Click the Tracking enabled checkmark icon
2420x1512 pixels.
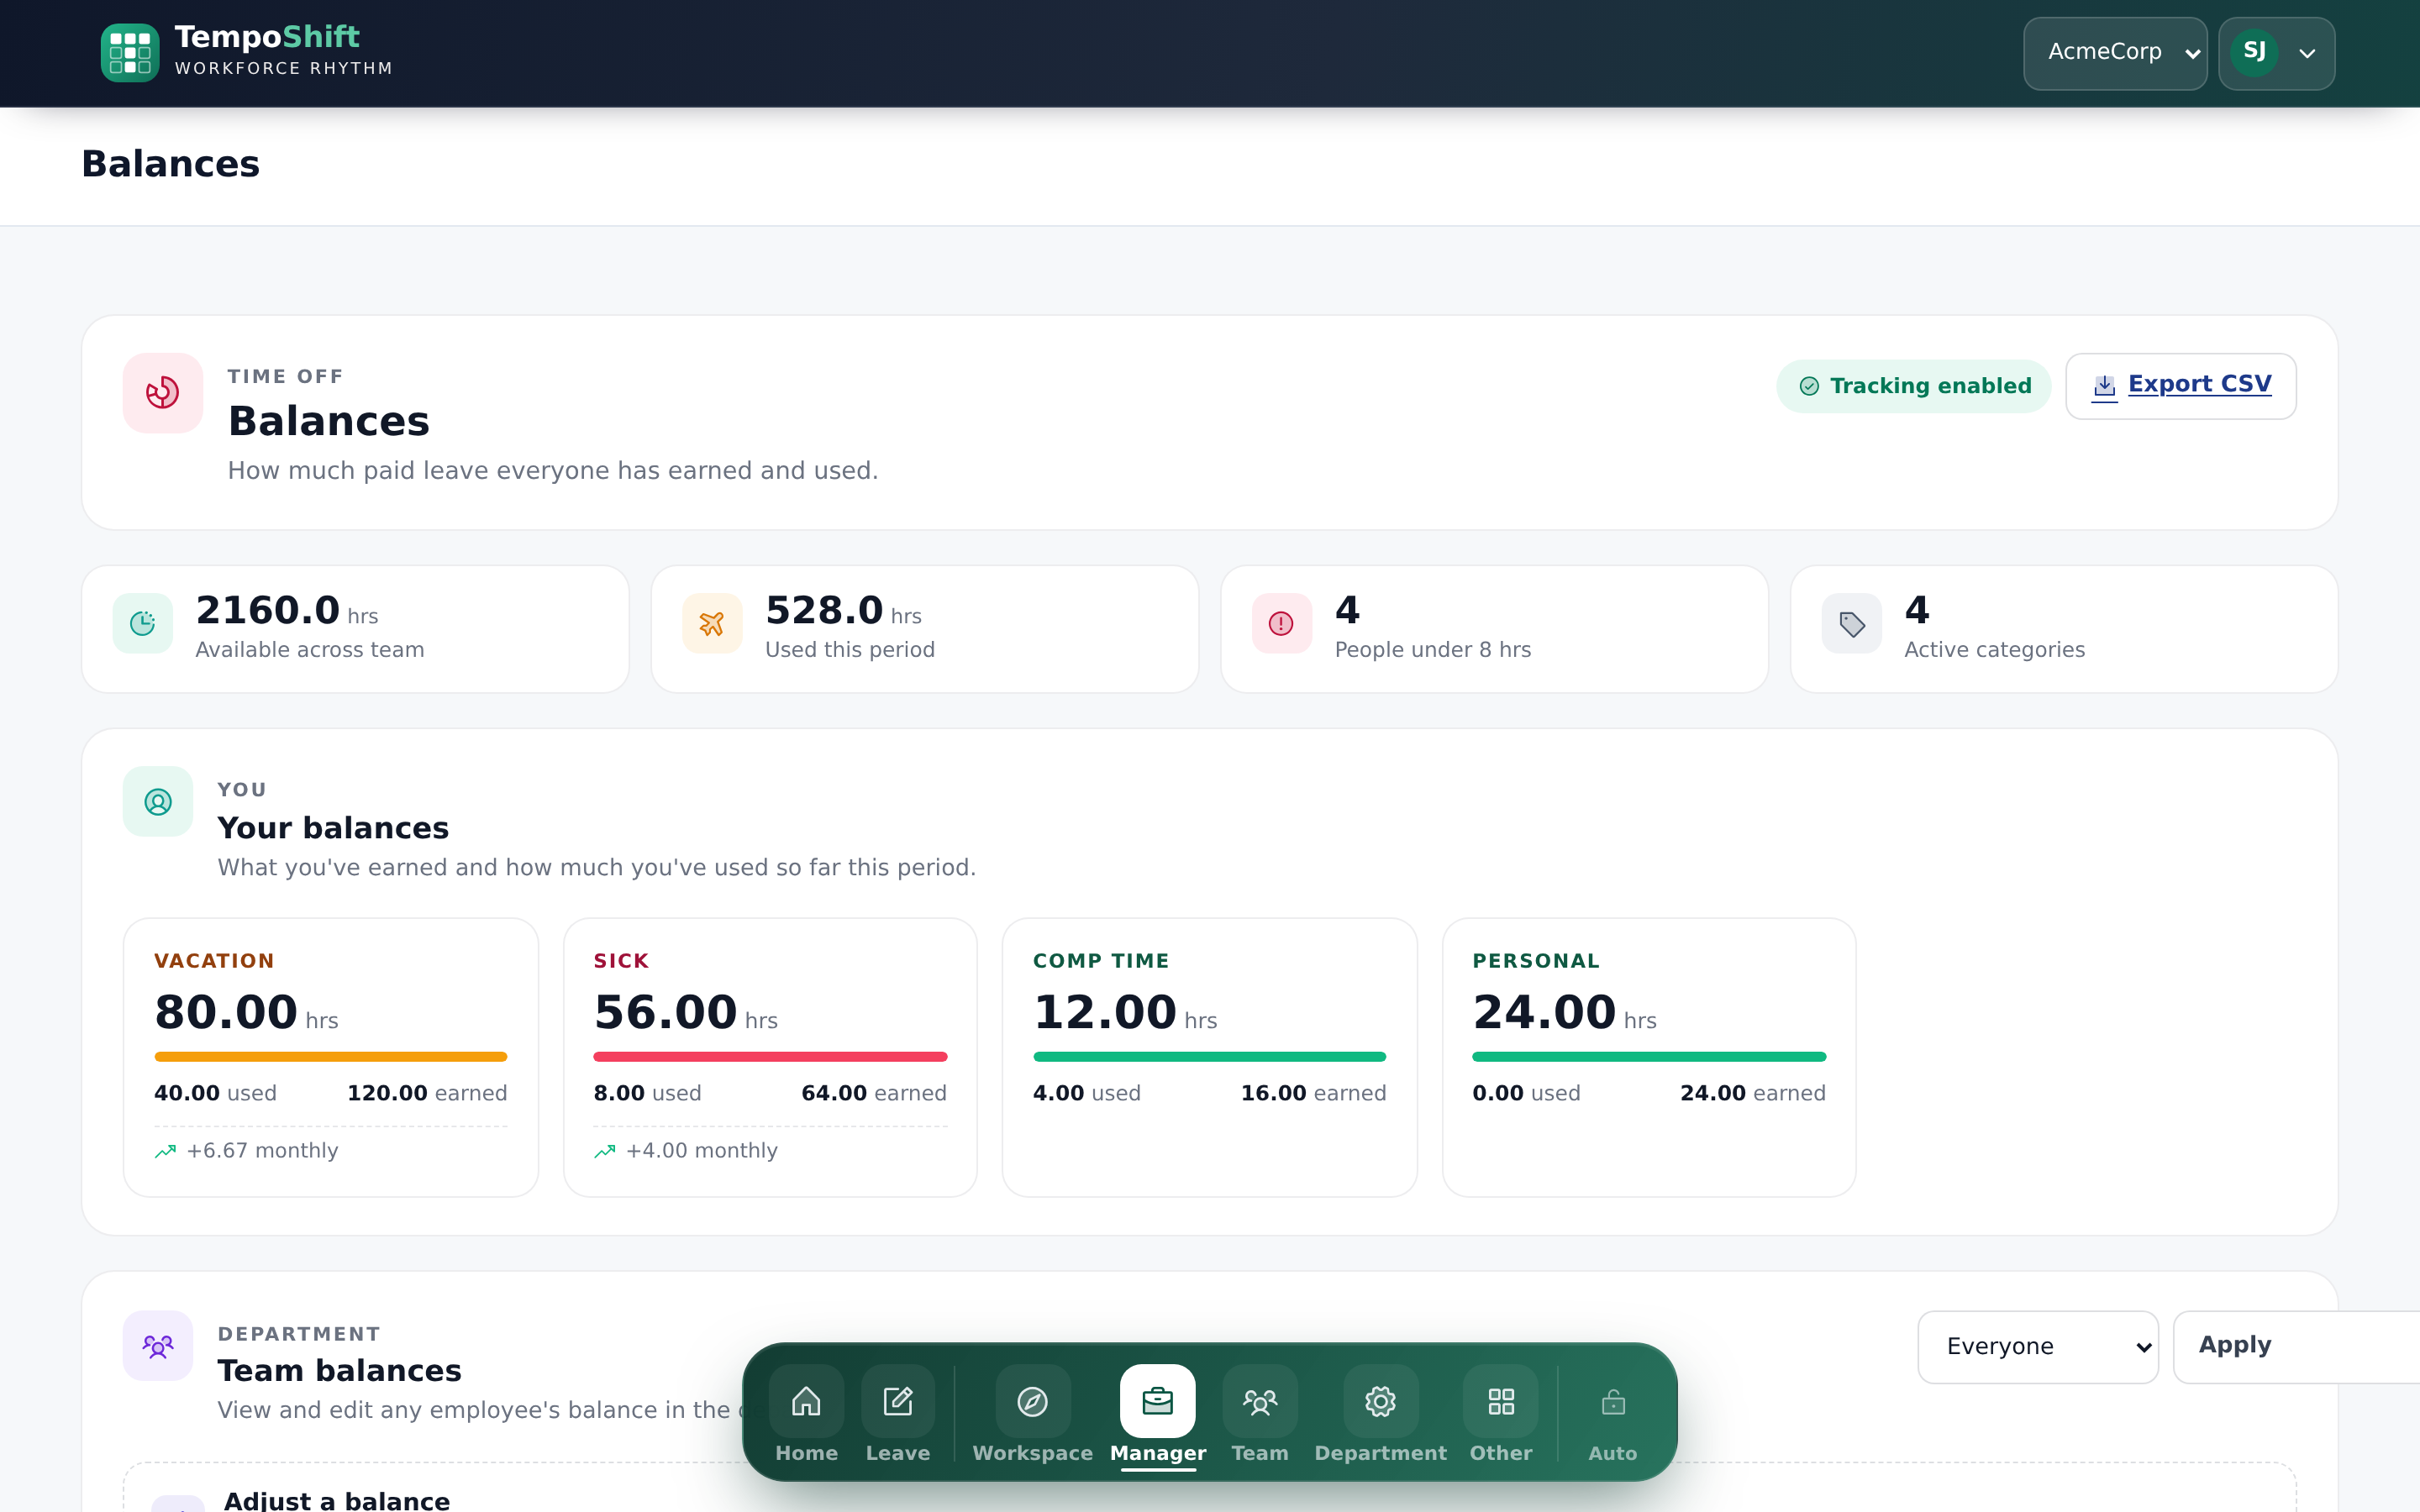[x=1809, y=386]
